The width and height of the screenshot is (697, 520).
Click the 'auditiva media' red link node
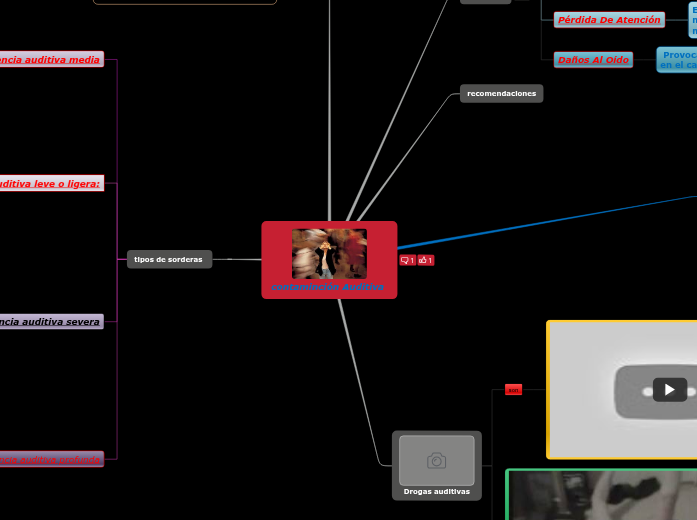pyautogui.click(x=50, y=60)
